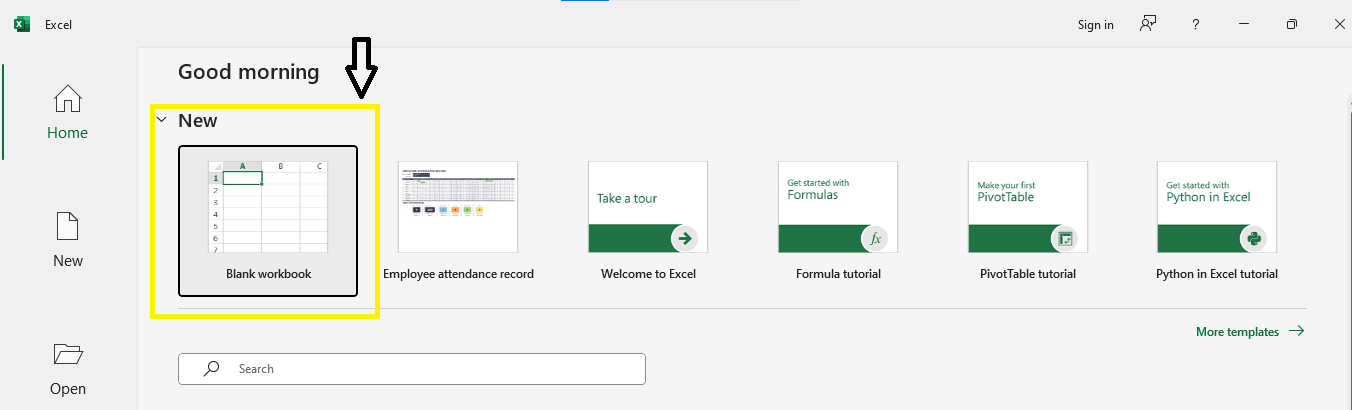Click the fx icon on the Formulas card
1352x410 pixels.
coord(875,238)
